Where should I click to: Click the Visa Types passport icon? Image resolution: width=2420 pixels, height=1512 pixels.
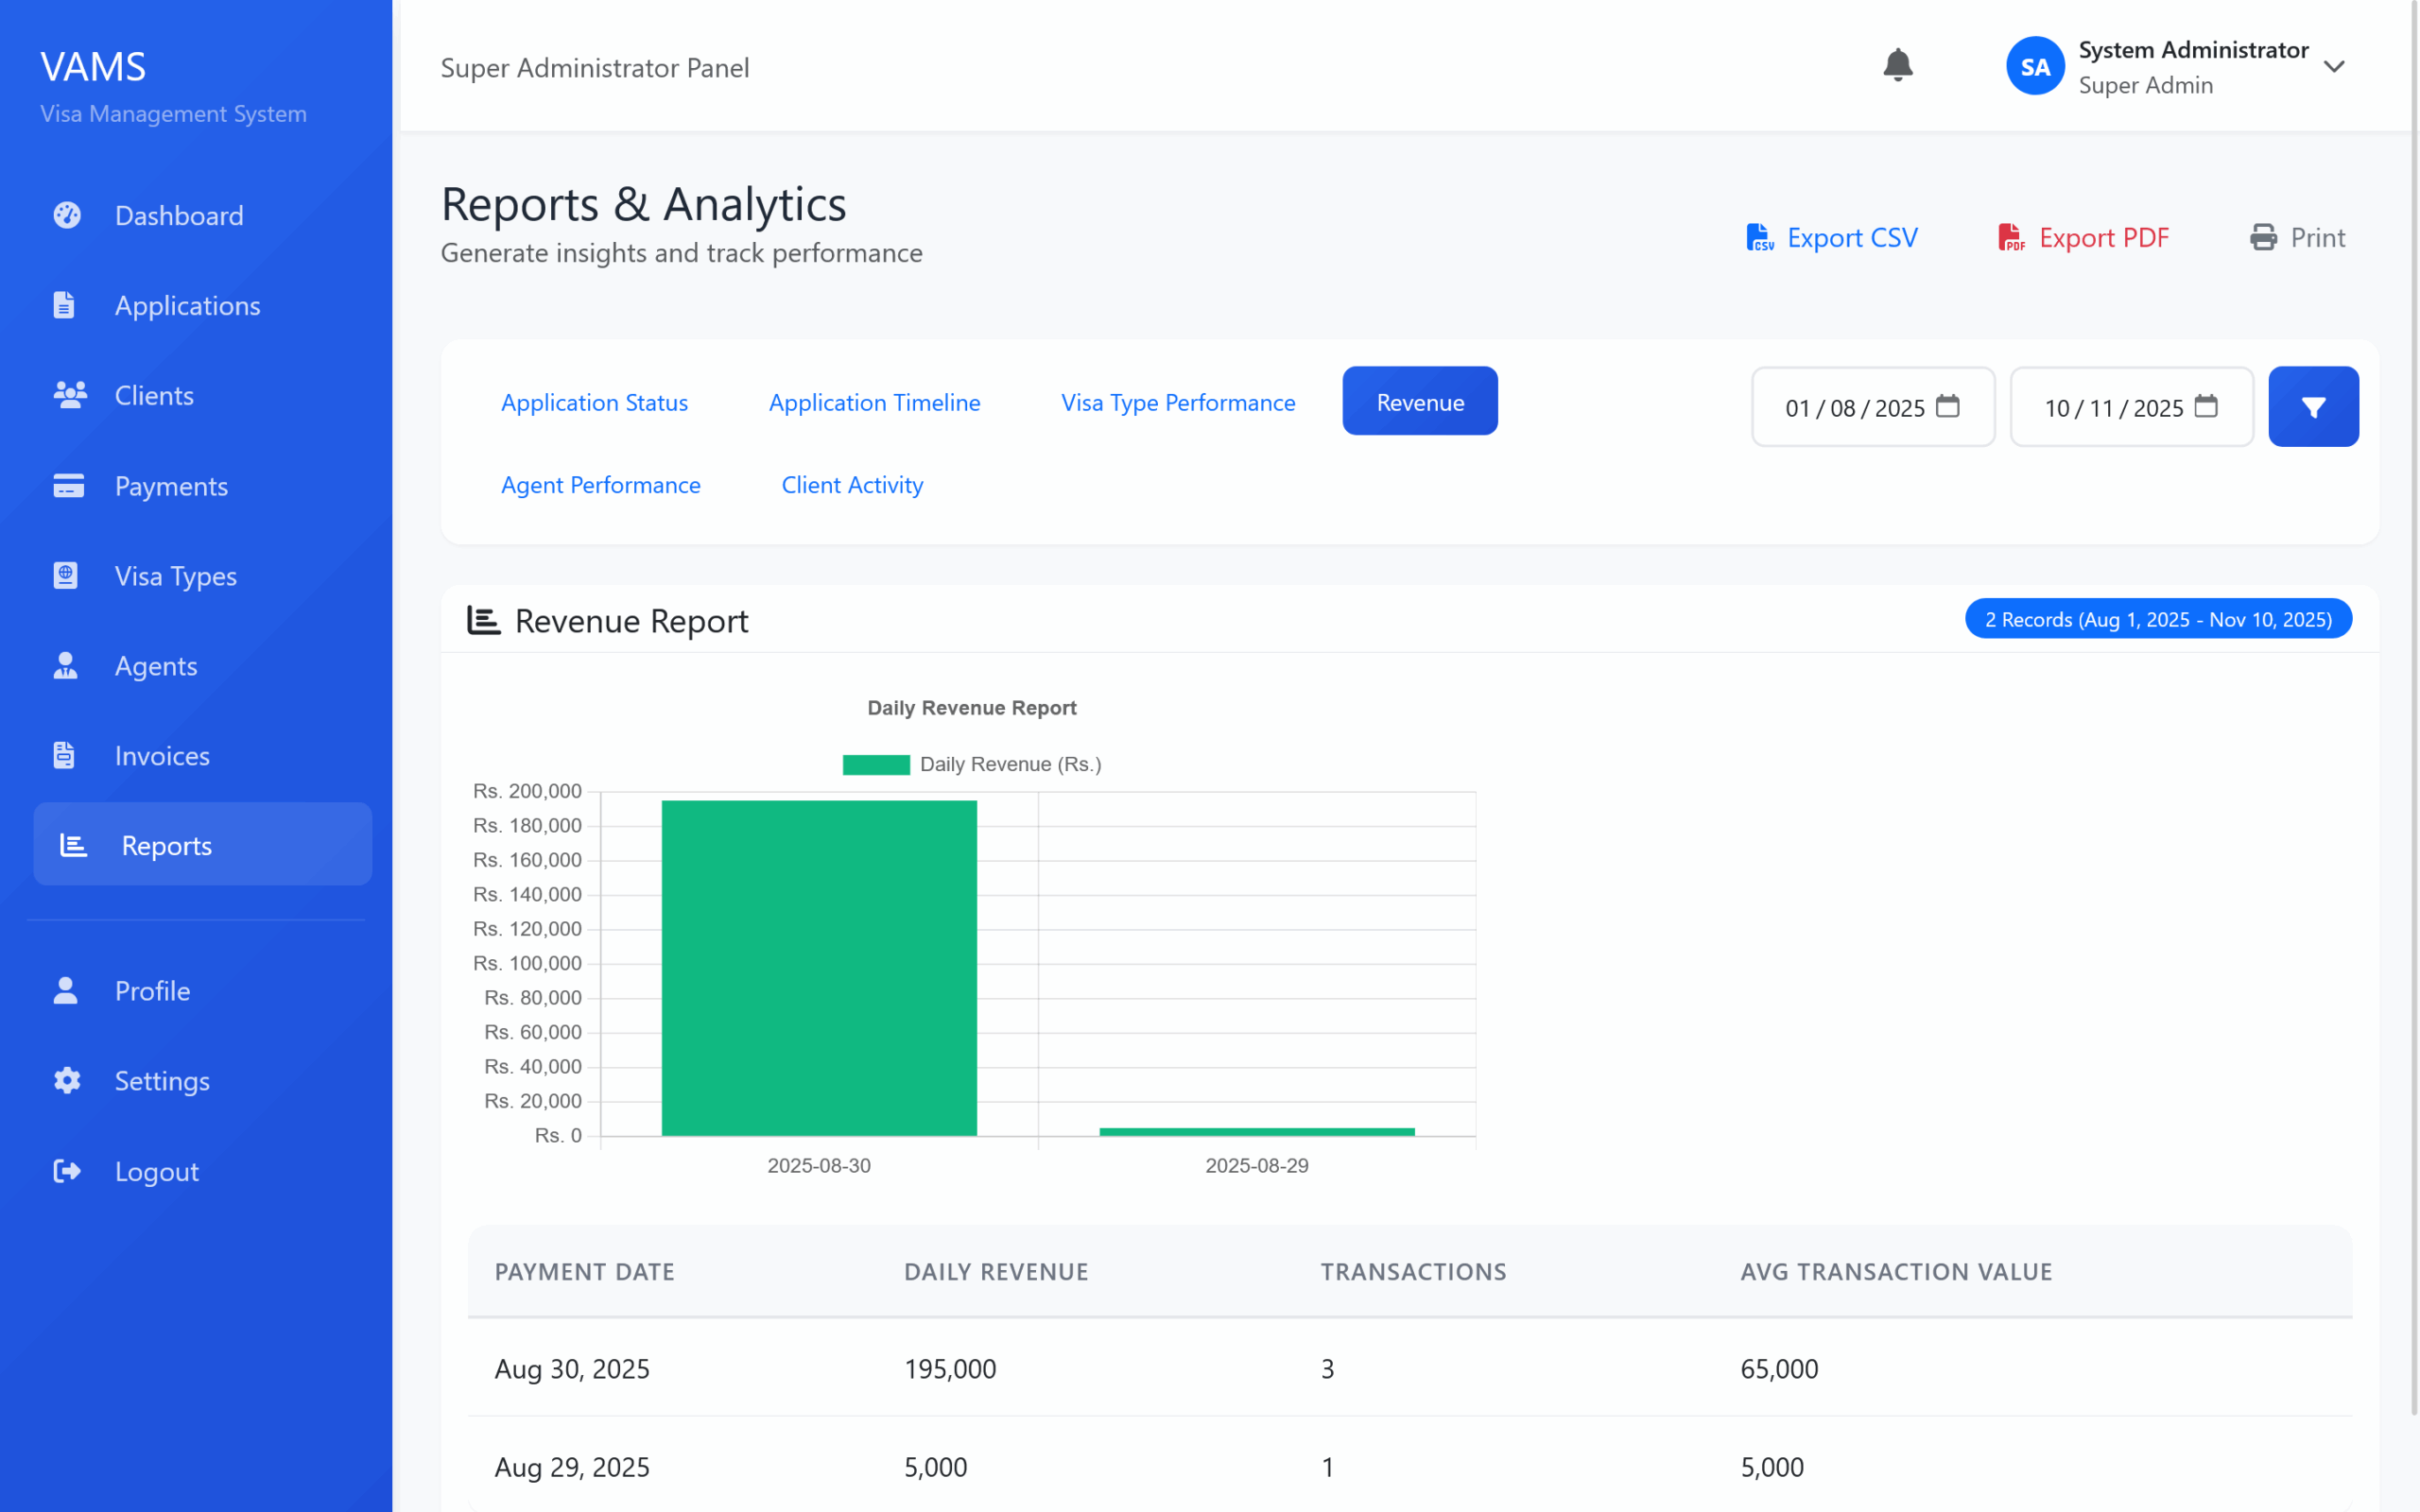65,576
